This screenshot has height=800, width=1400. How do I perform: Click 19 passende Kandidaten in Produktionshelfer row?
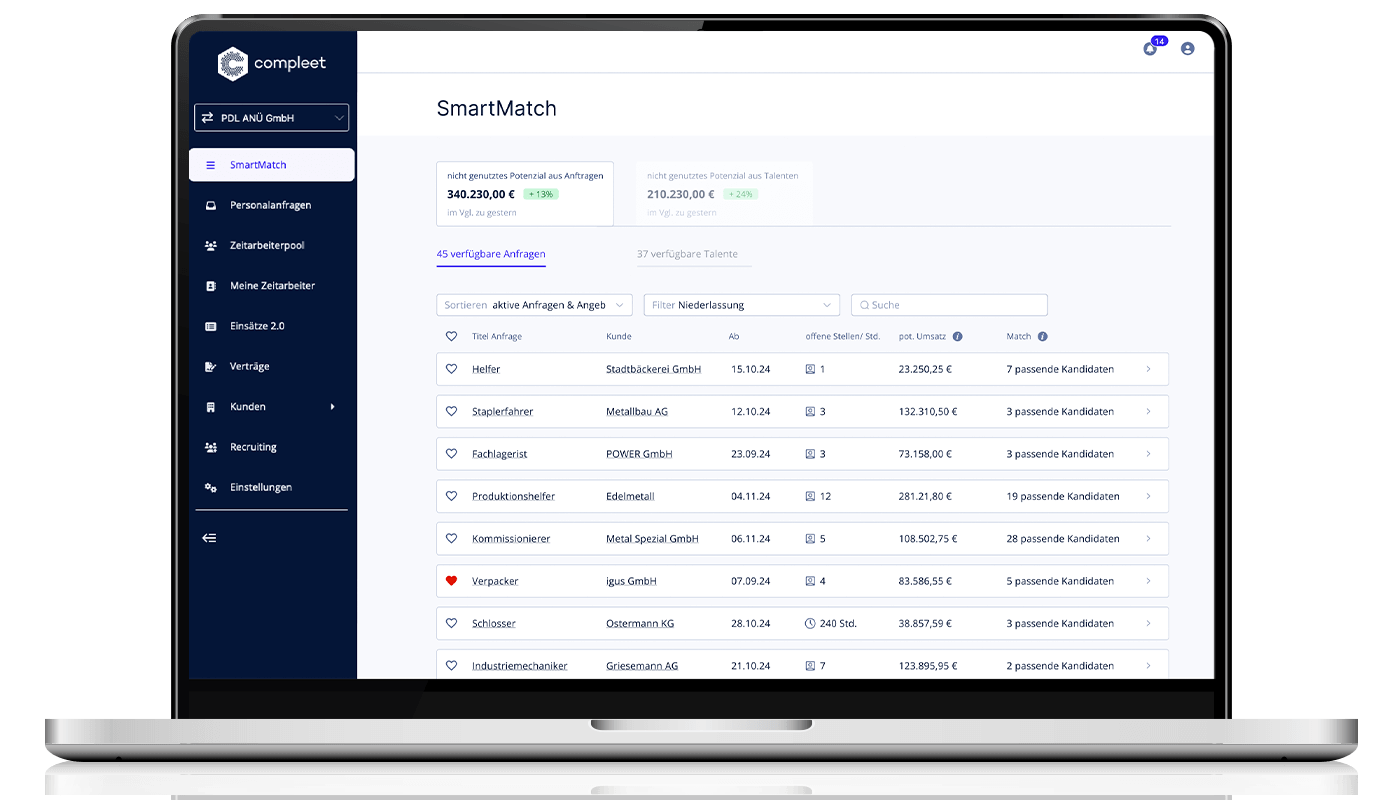1063,496
